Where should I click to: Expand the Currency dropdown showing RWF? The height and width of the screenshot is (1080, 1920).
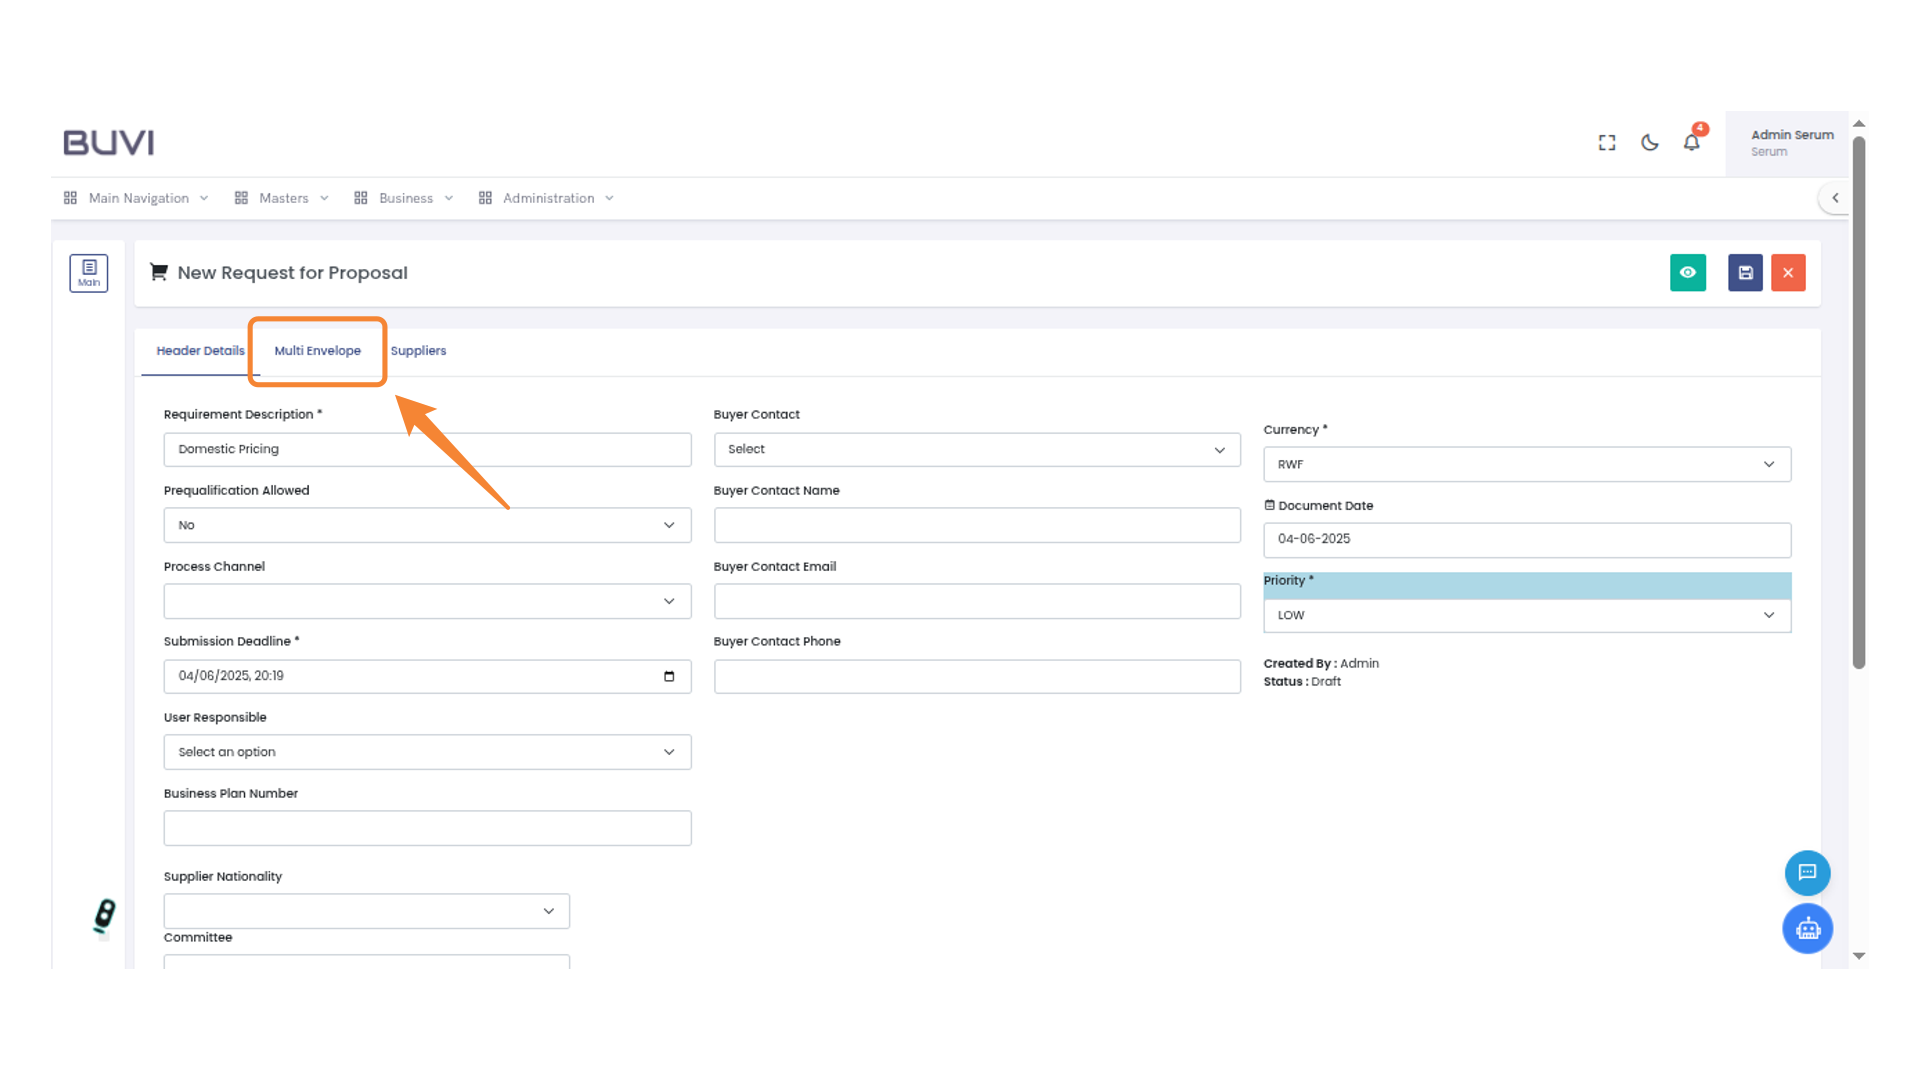pos(1527,464)
